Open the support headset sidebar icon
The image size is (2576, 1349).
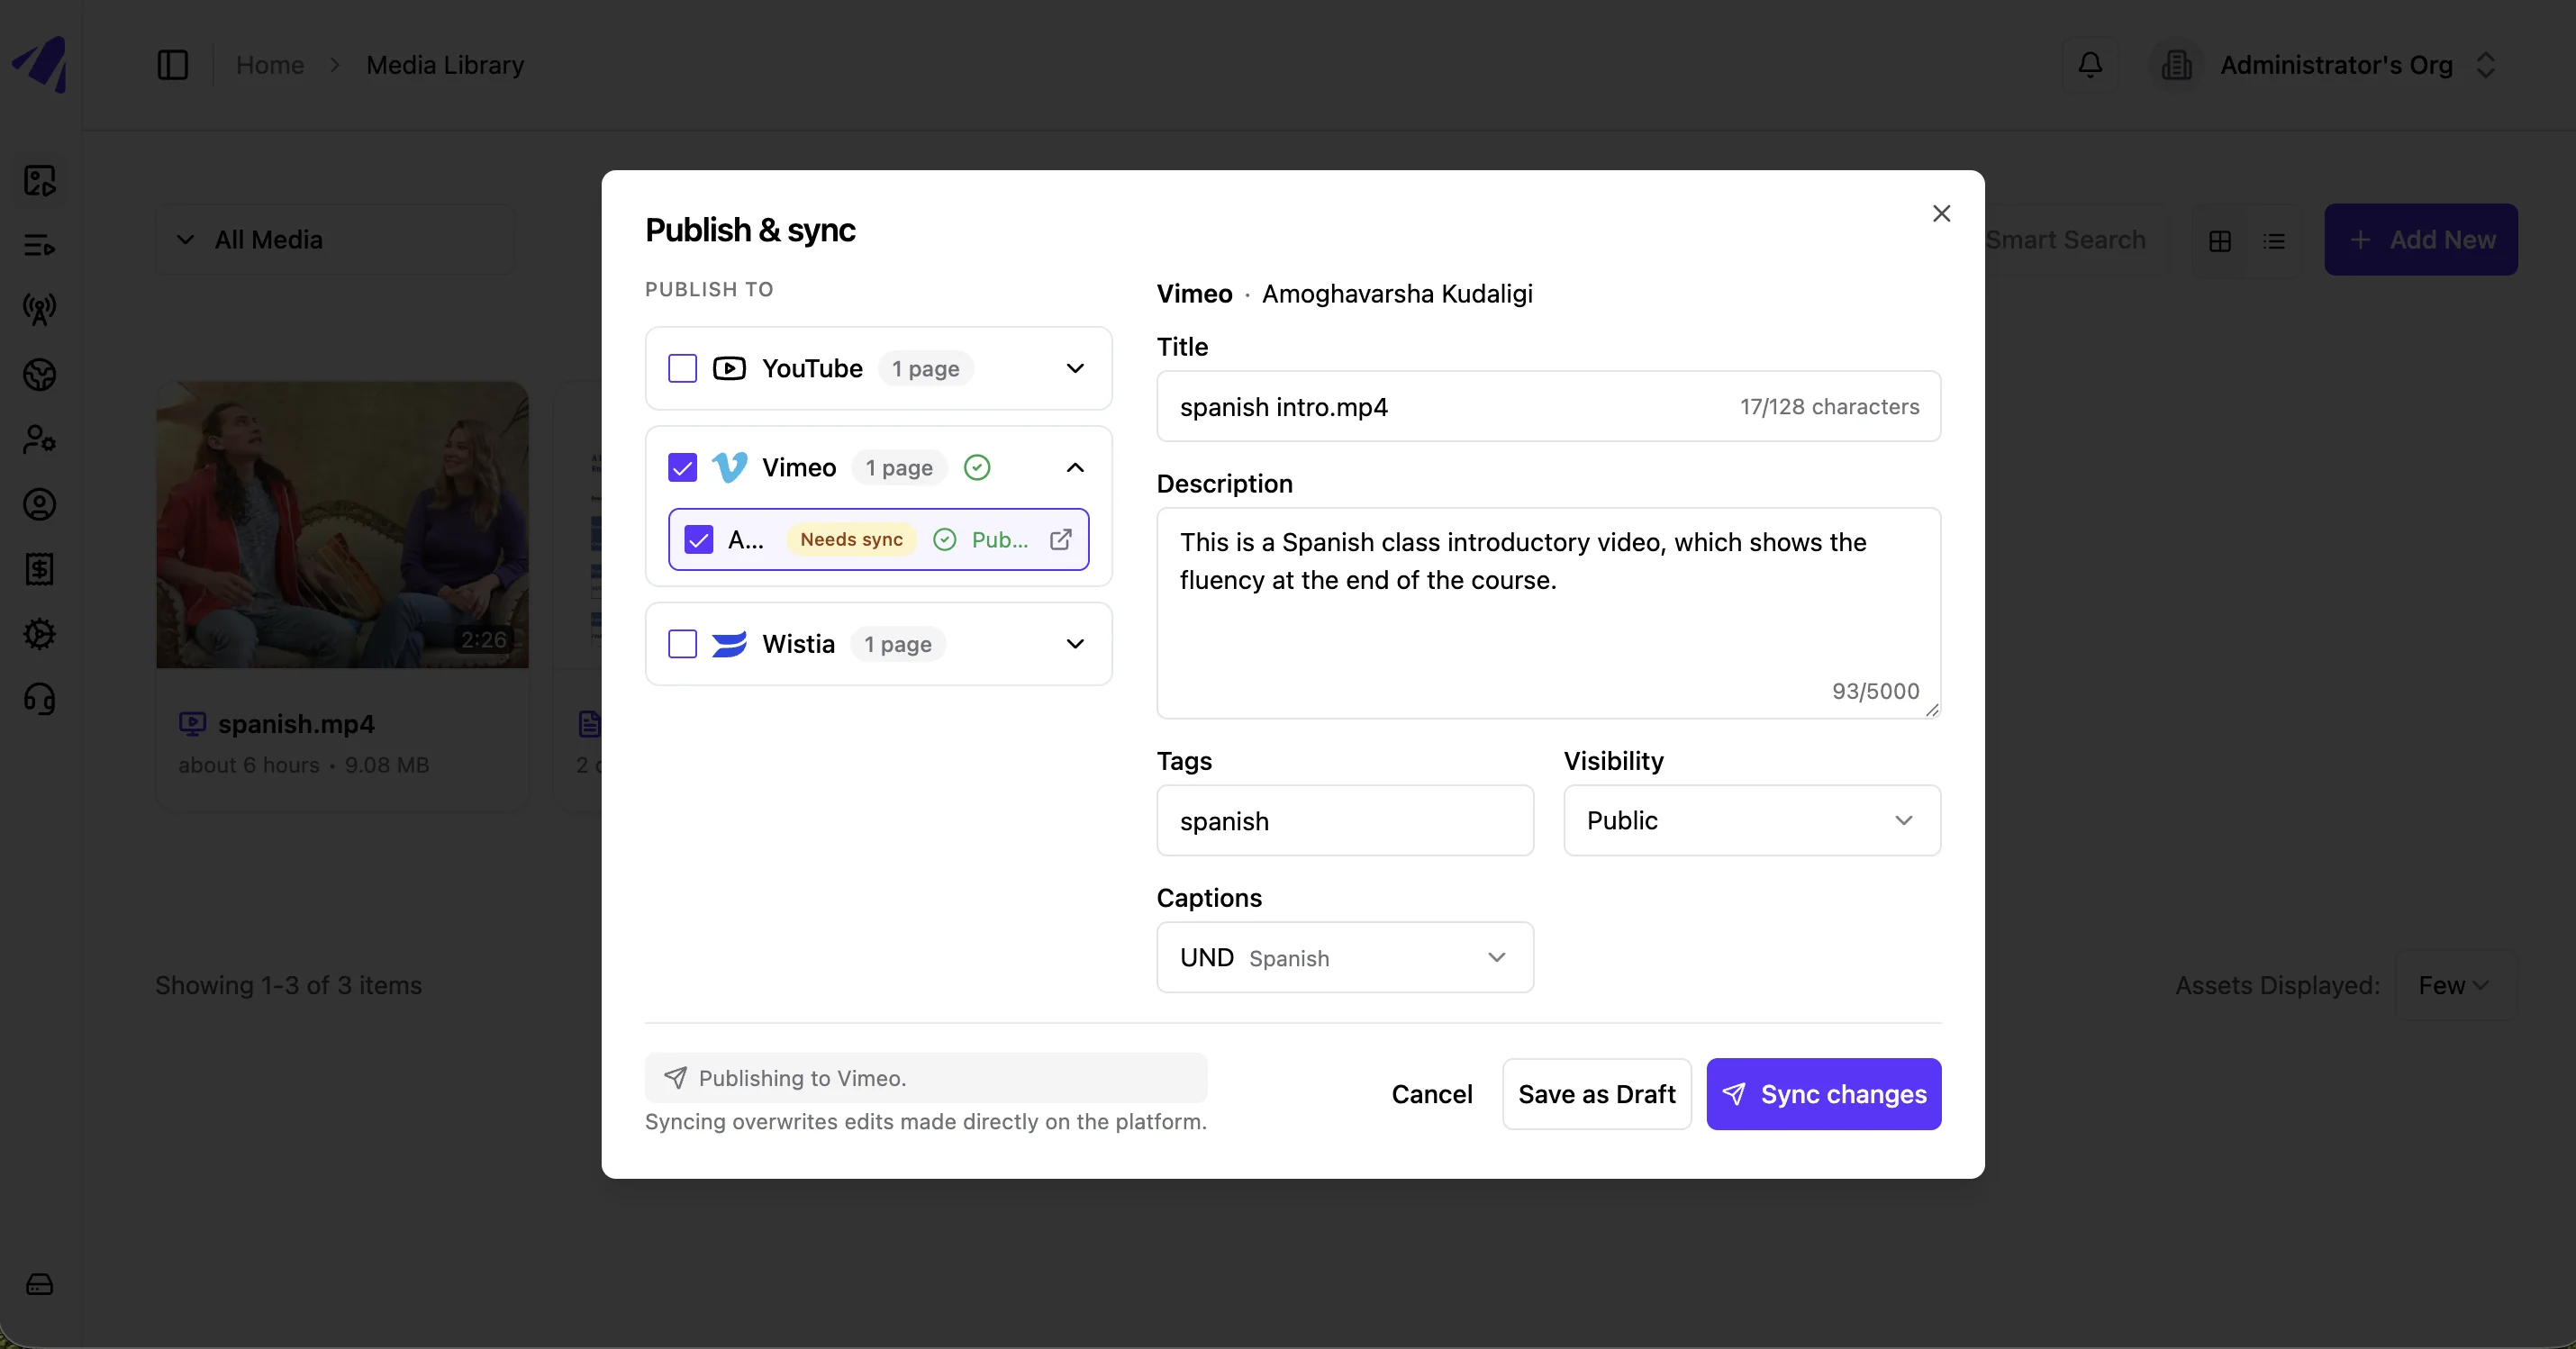click(40, 699)
